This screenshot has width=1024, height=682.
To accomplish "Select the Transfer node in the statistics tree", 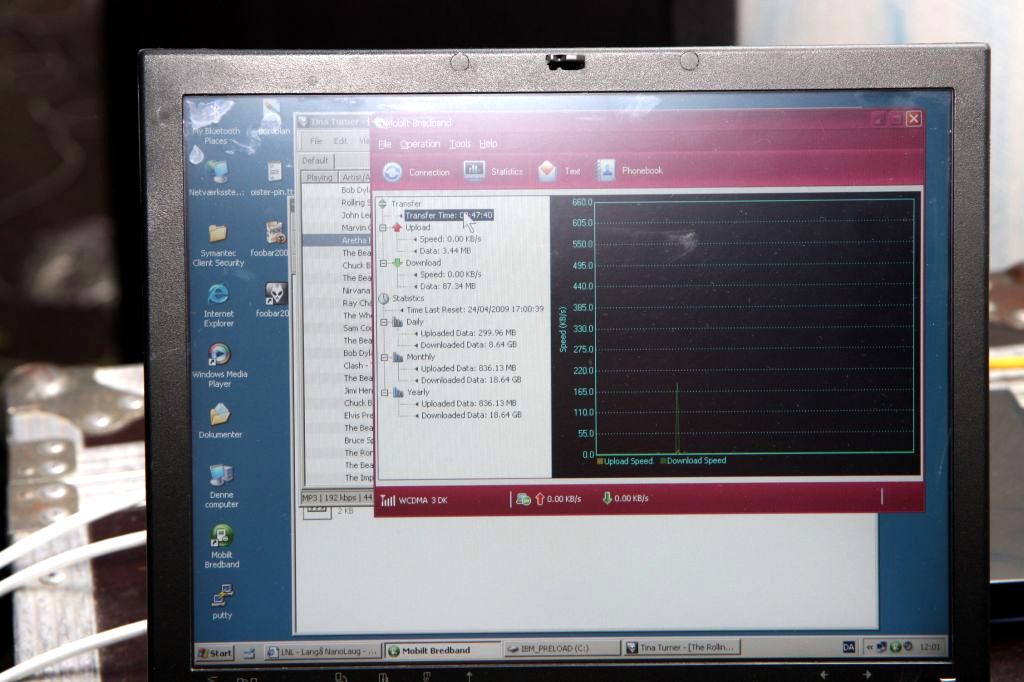I will pyautogui.click(x=406, y=204).
